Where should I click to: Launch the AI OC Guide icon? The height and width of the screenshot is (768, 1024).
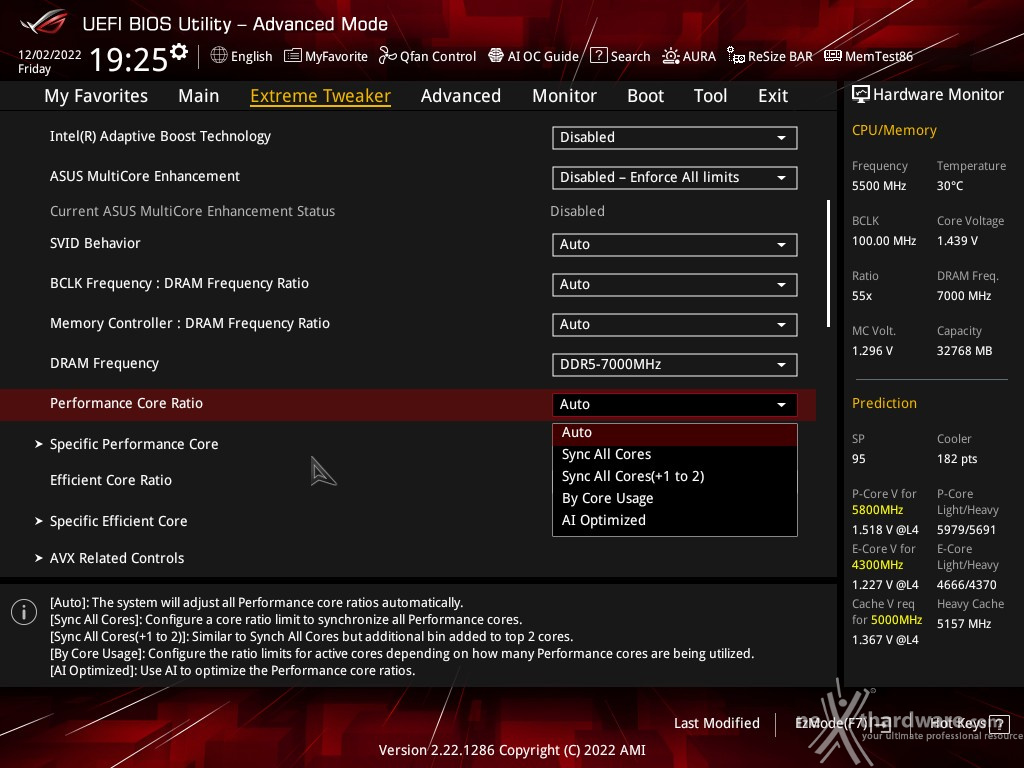(x=496, y=56)
